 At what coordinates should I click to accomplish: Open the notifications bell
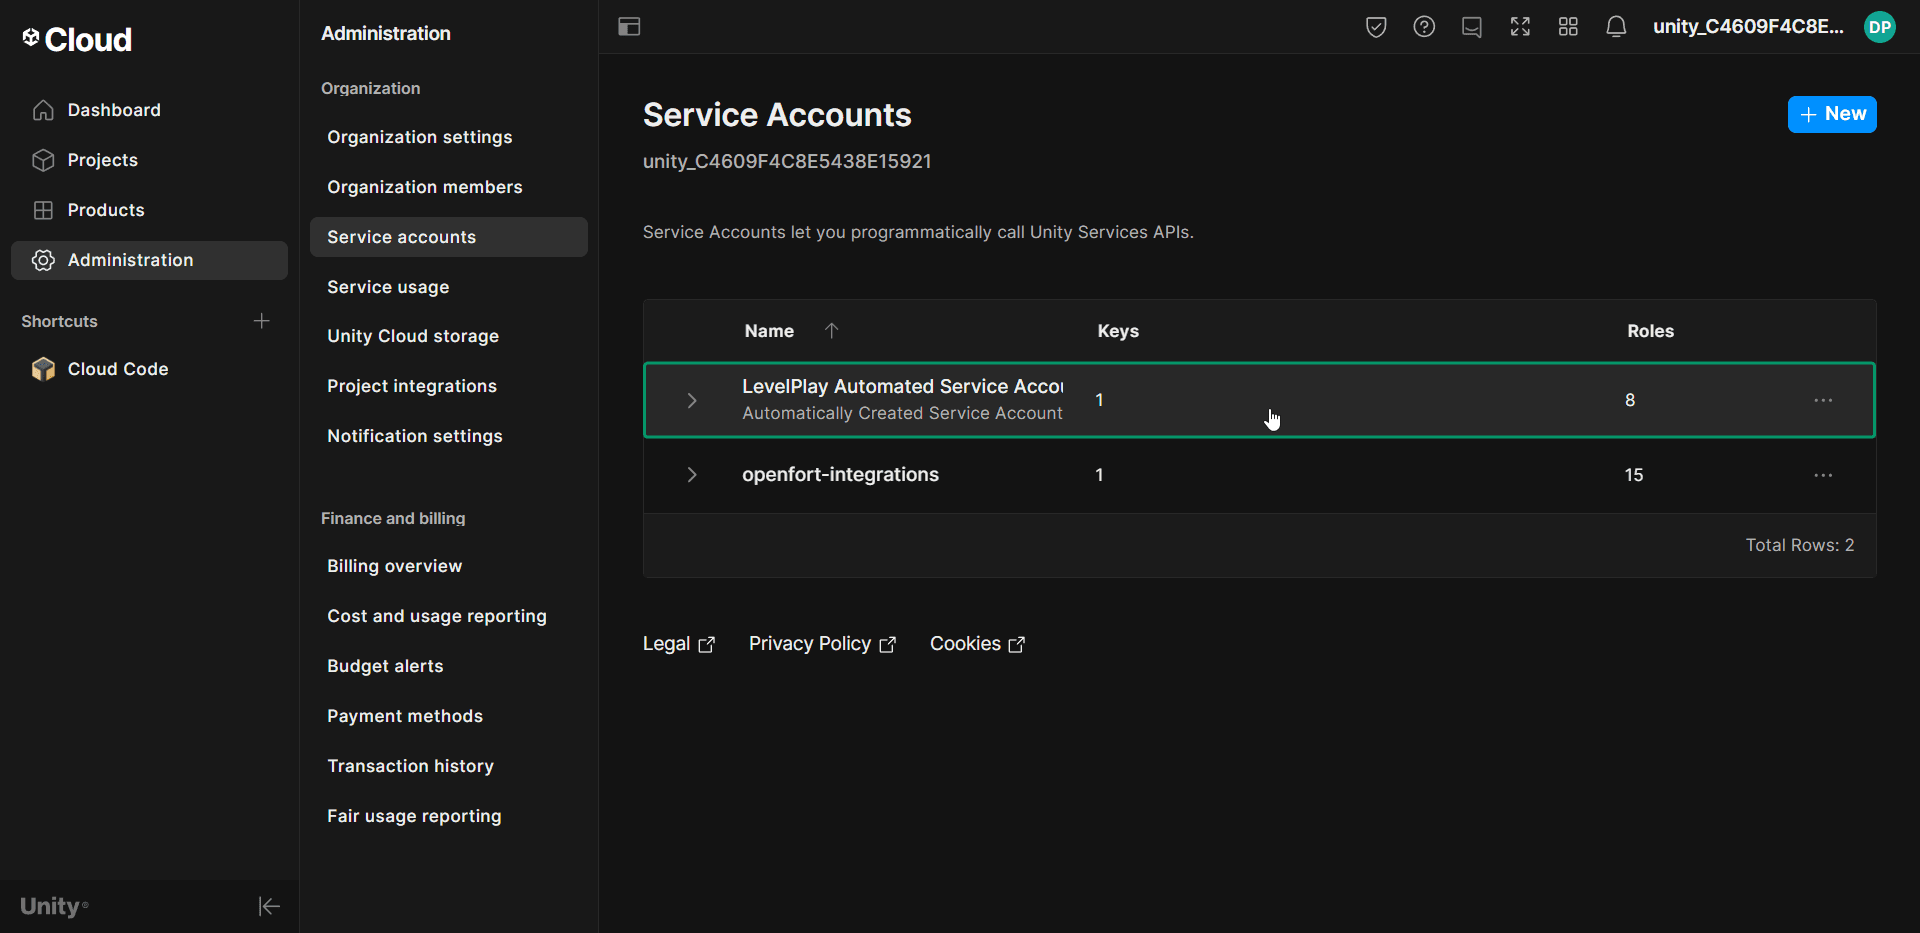[1616, 27]
